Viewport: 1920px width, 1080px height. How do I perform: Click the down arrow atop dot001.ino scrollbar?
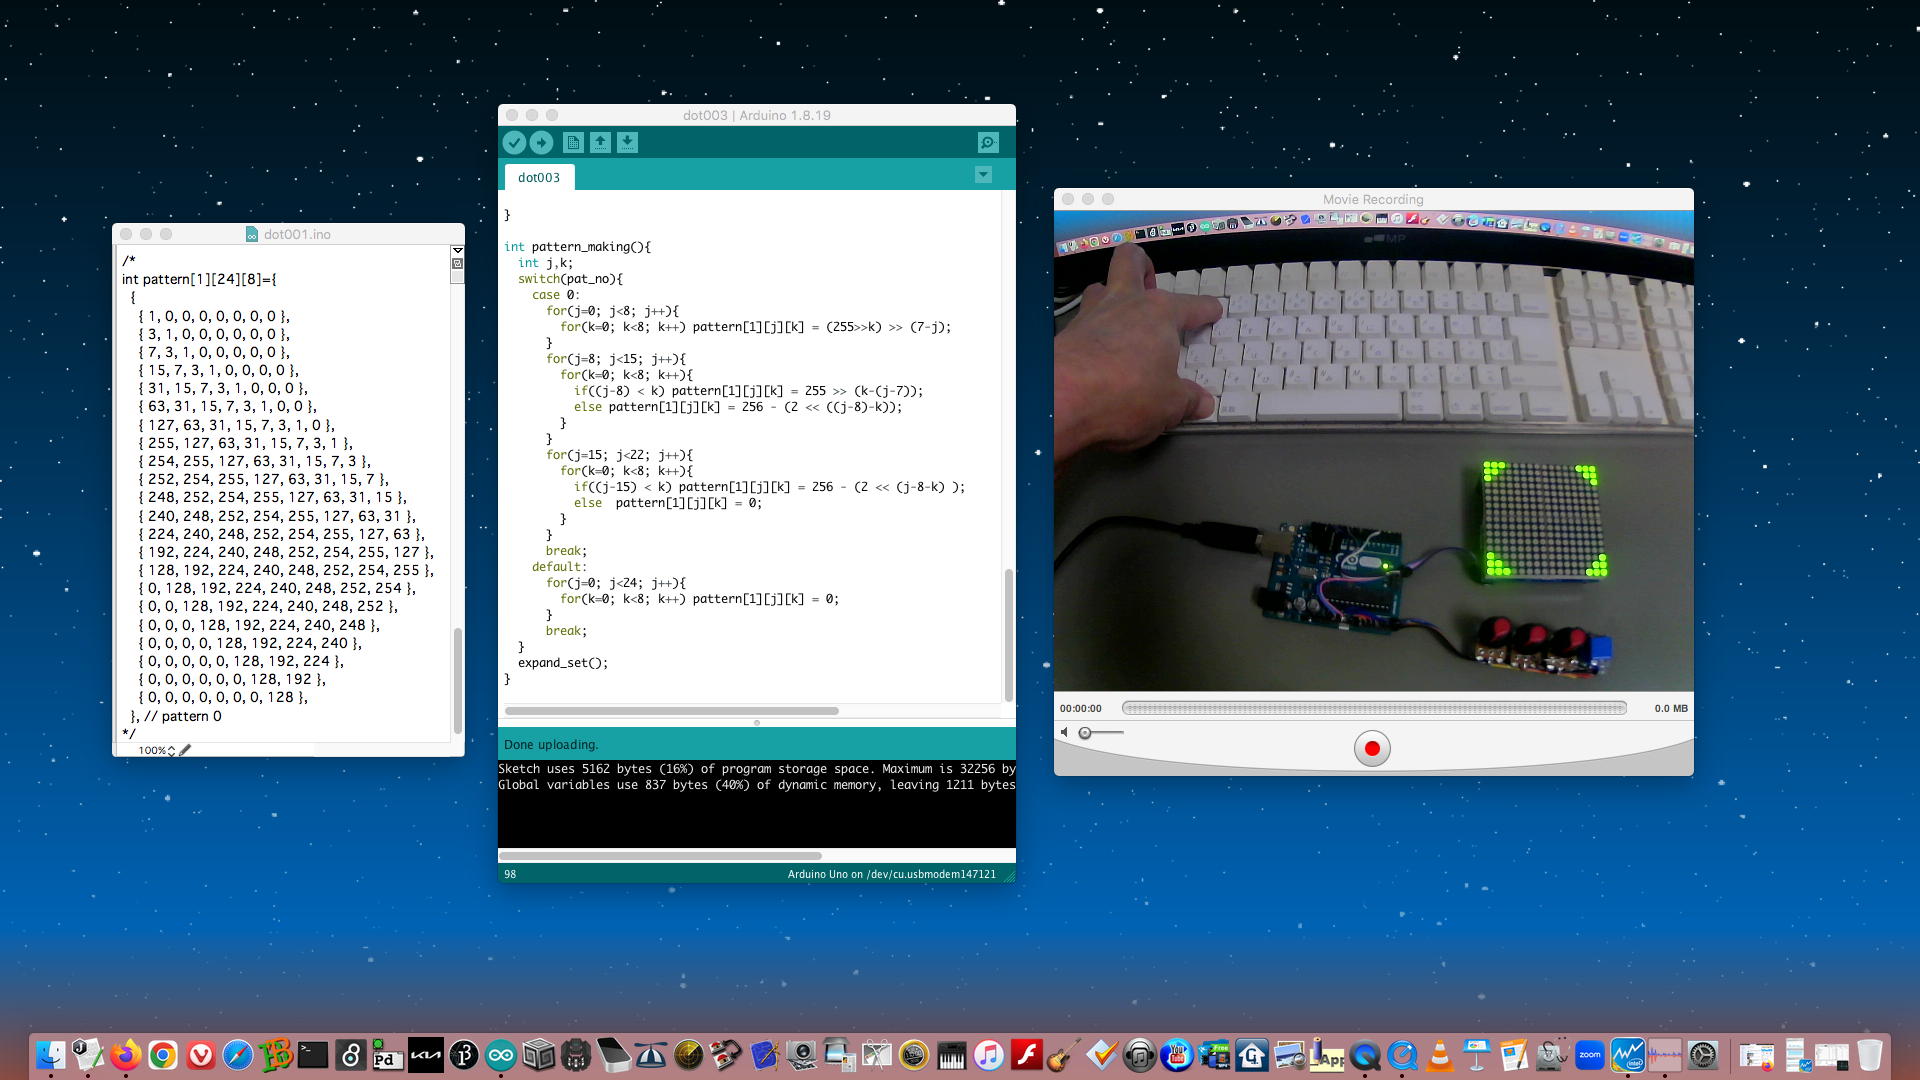(x=457, y=251)
